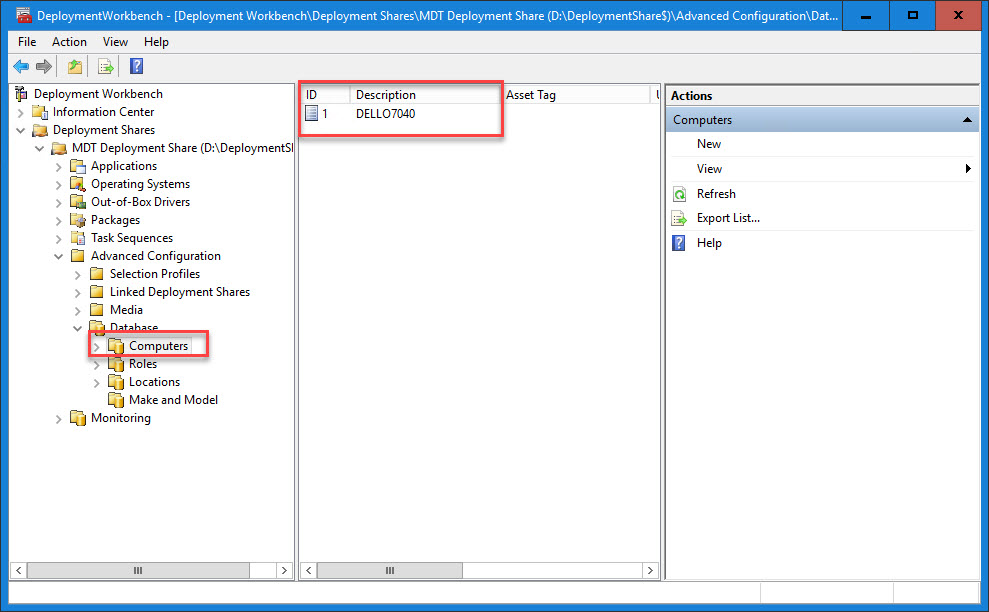Open the File menu

pos(27,42)
